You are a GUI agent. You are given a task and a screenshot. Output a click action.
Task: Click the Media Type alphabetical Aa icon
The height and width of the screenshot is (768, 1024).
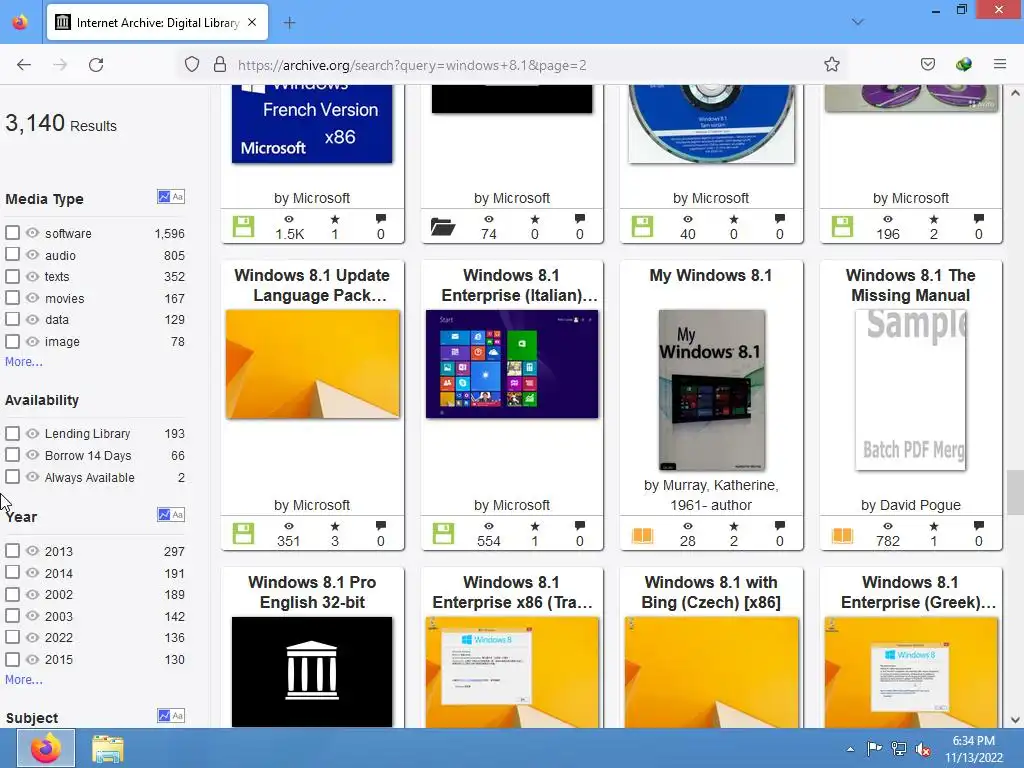[x=178, y=197]
